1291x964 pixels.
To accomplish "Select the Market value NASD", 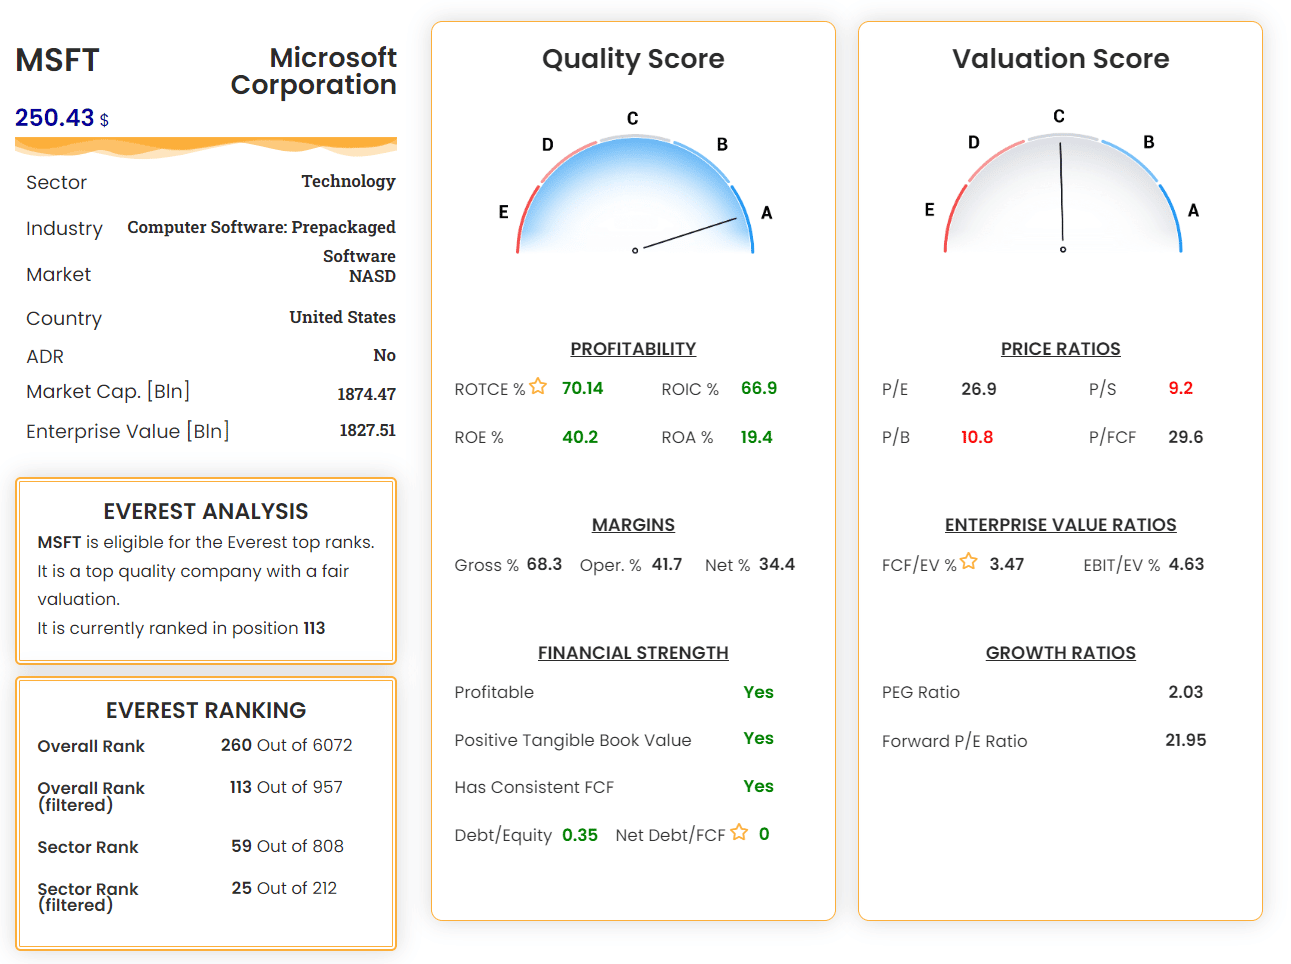I will pyautogui.click(x=372, y=276).
